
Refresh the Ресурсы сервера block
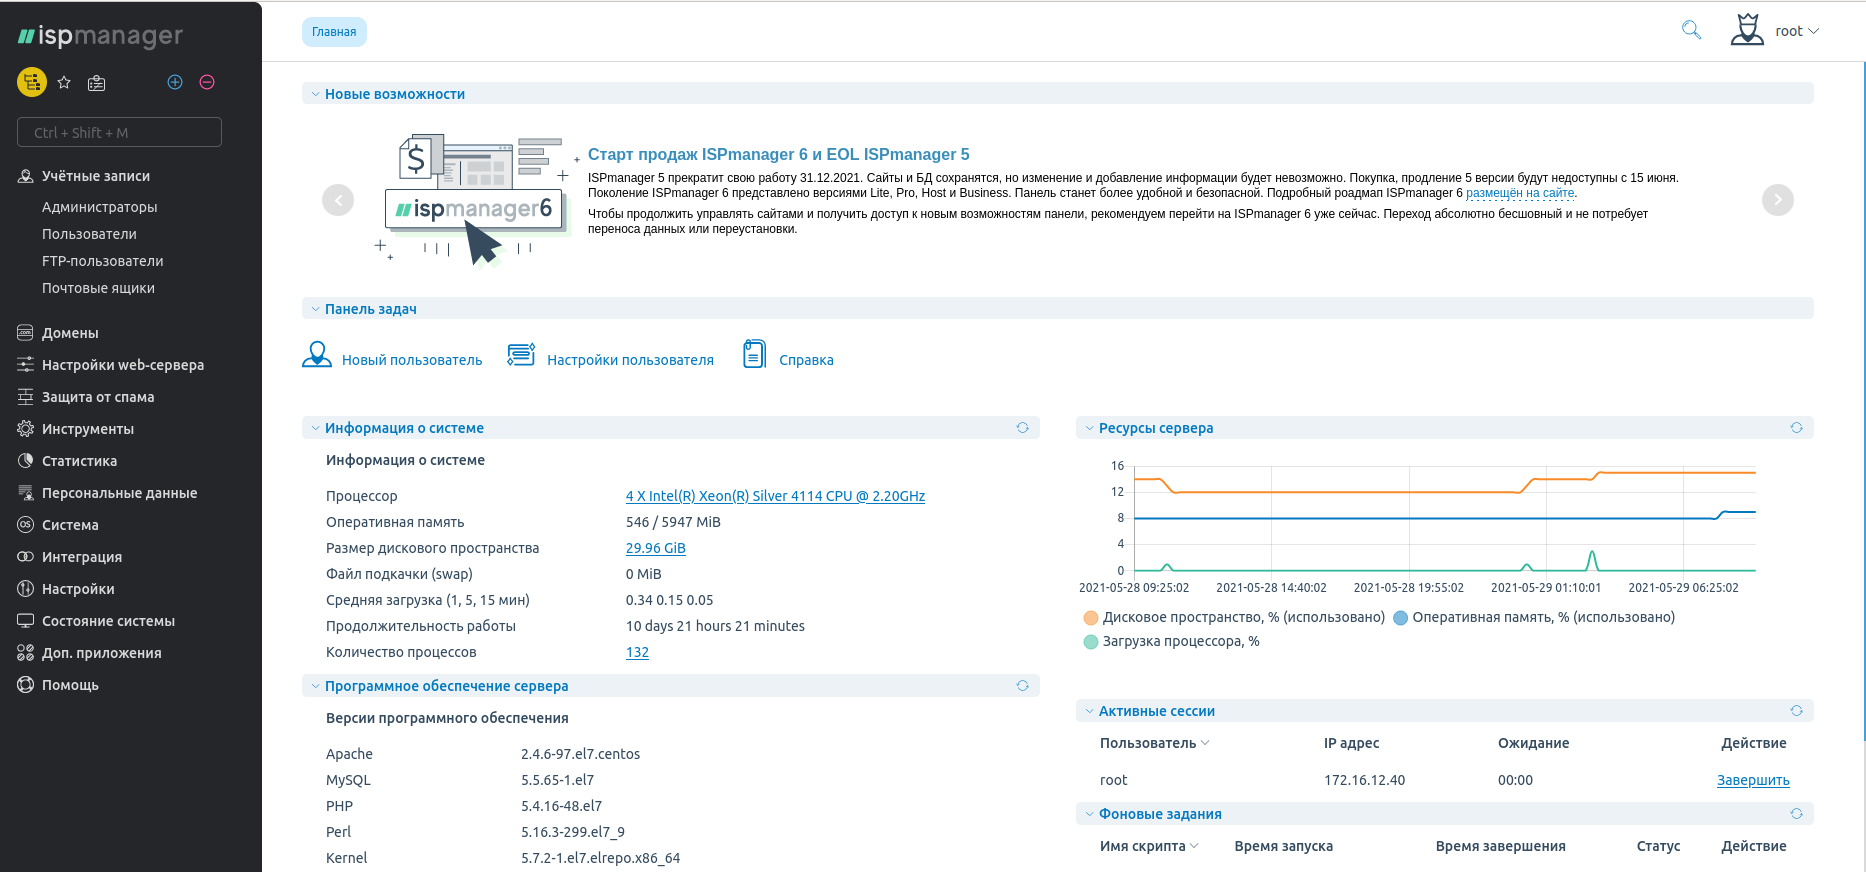[x=1796, y=428]
